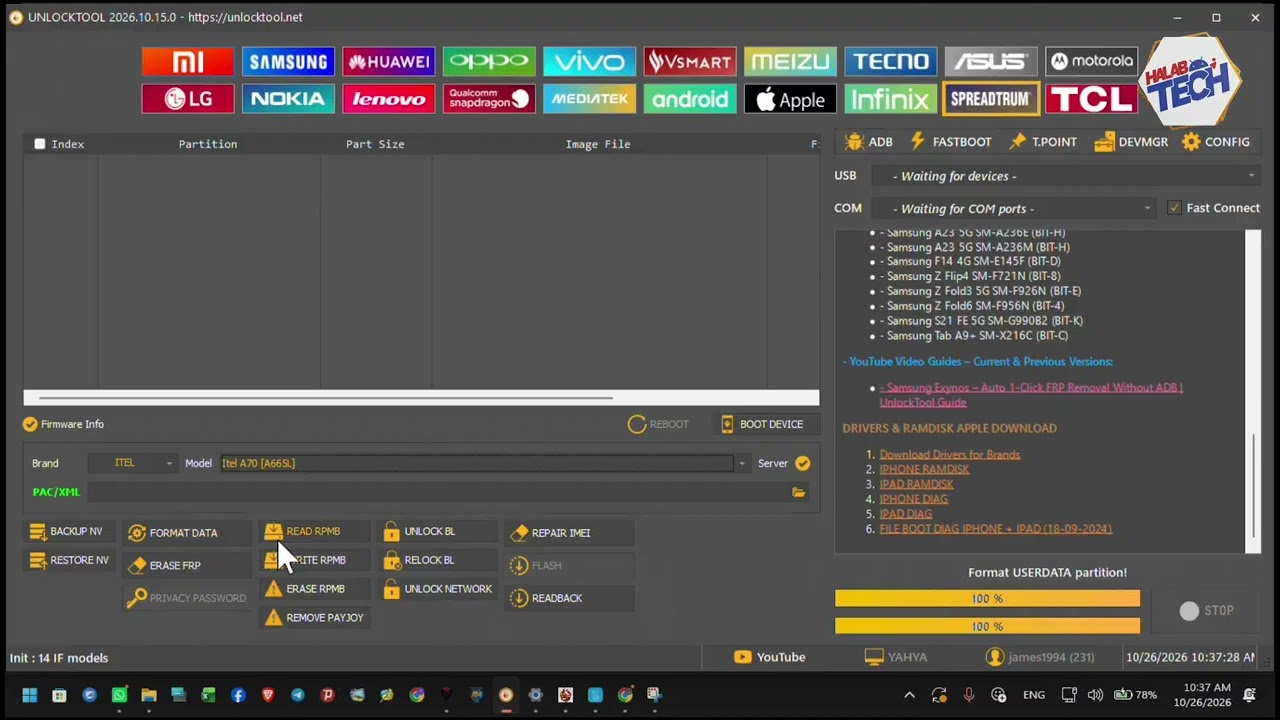Open the CONFIG settings tab
The height and width of the screenshot is (720, 1280).
[x=1215, y=142]
